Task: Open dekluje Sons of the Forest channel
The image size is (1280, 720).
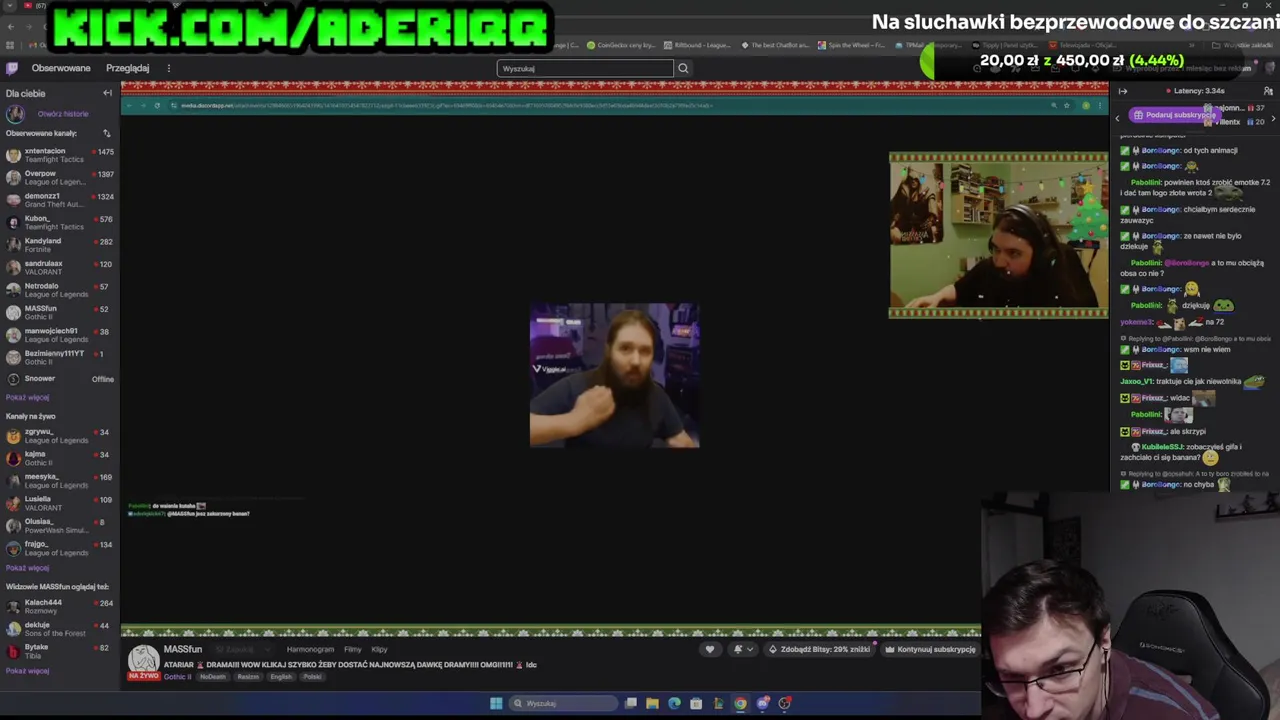Action: coord(60,629)
